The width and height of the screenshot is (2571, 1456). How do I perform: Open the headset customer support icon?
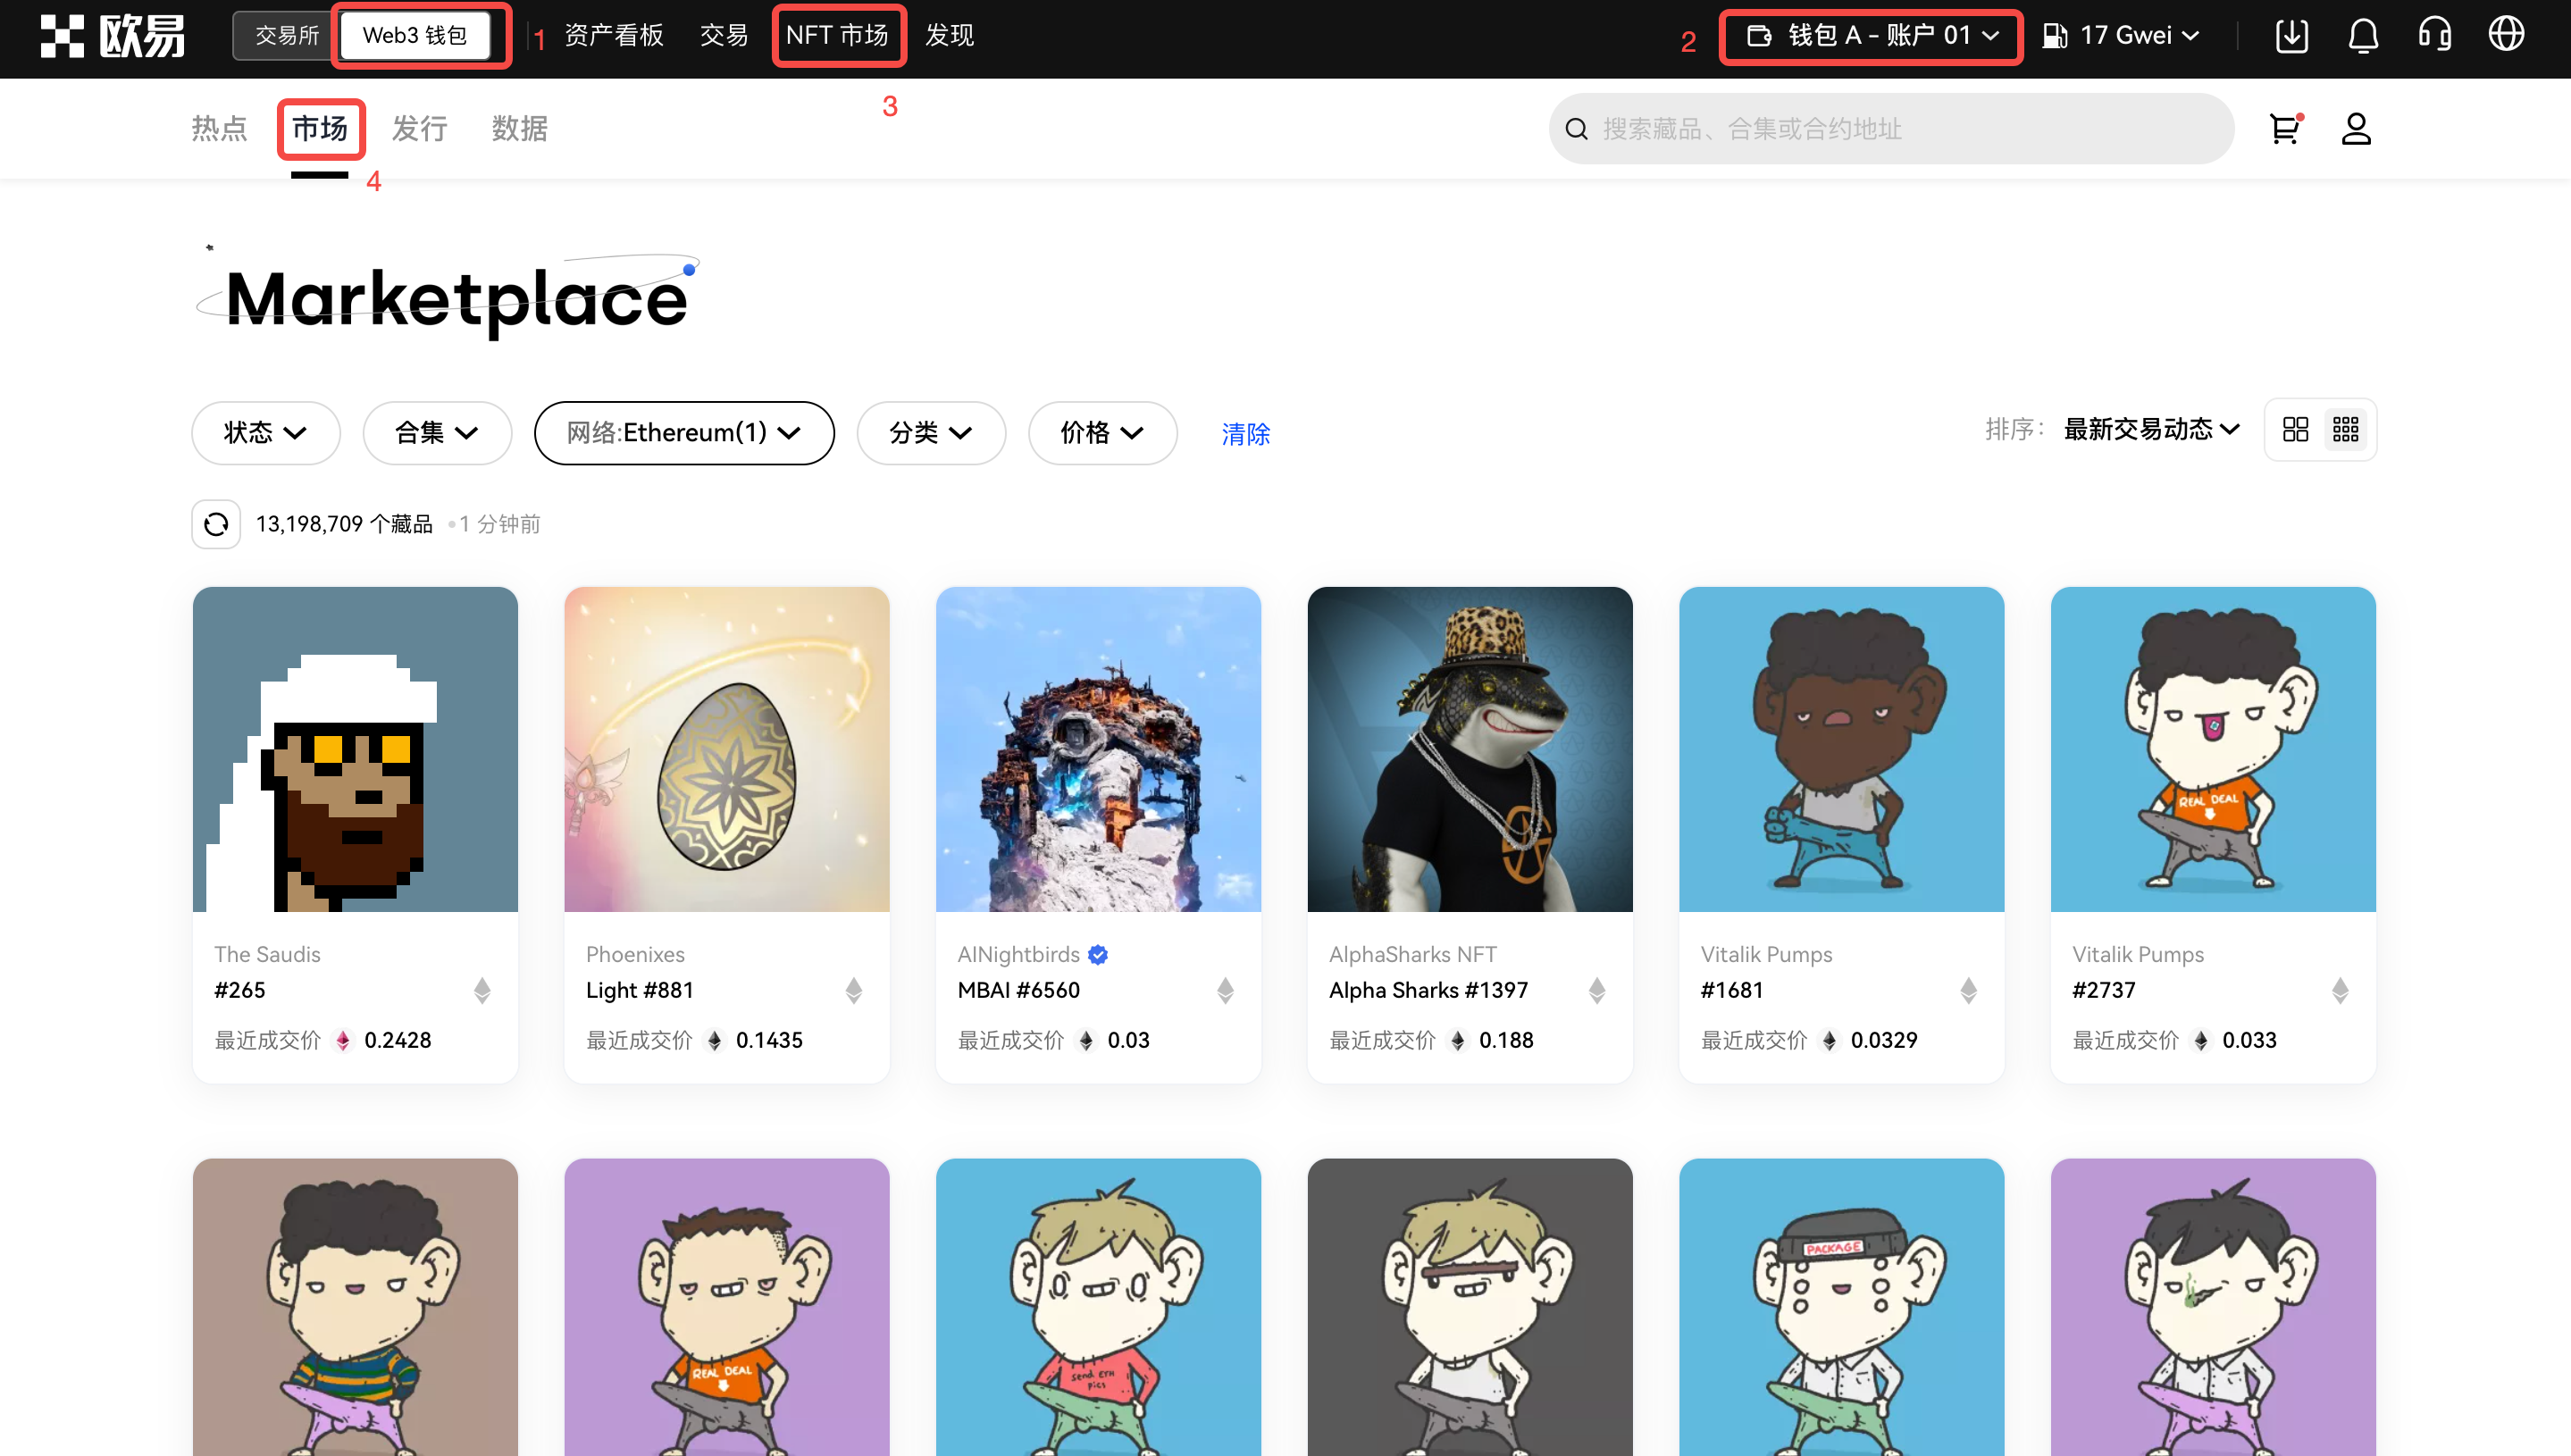point(2435,36)
